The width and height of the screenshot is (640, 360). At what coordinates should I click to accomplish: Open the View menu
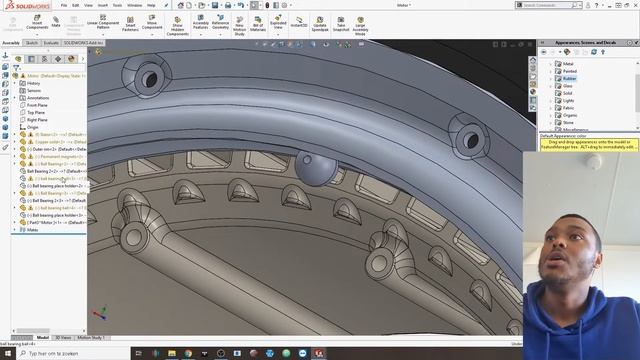click(88, 5)
